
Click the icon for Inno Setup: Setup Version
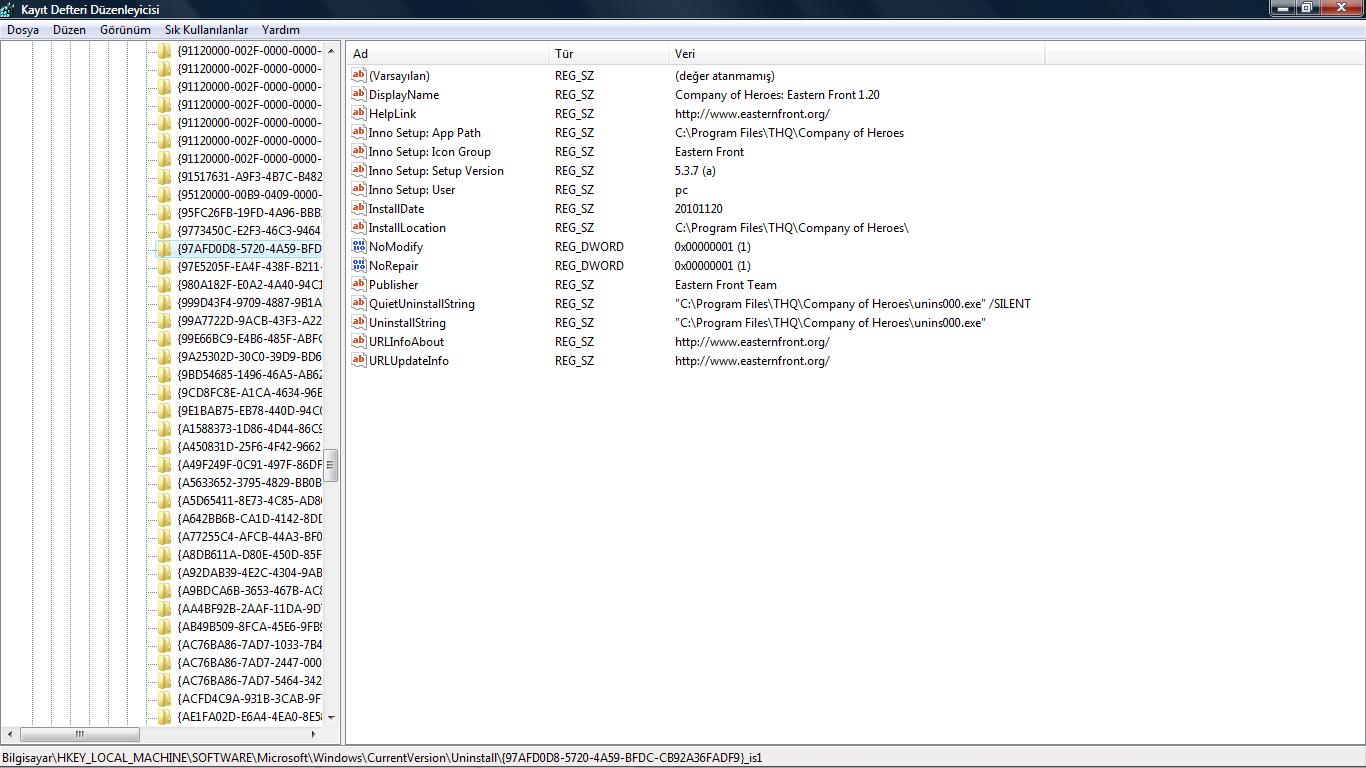tap(359, 170)
